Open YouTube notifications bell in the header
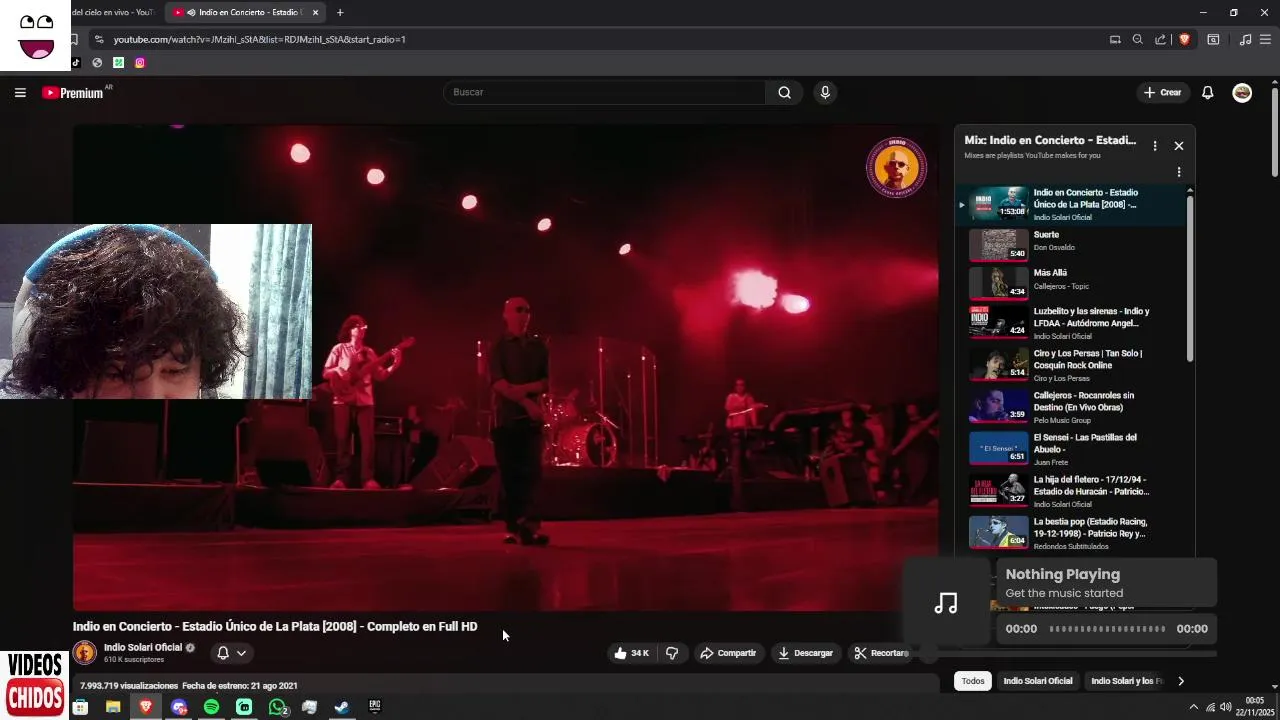The height and width of the screenshot is (720, 1280). tap(1207, 92)
